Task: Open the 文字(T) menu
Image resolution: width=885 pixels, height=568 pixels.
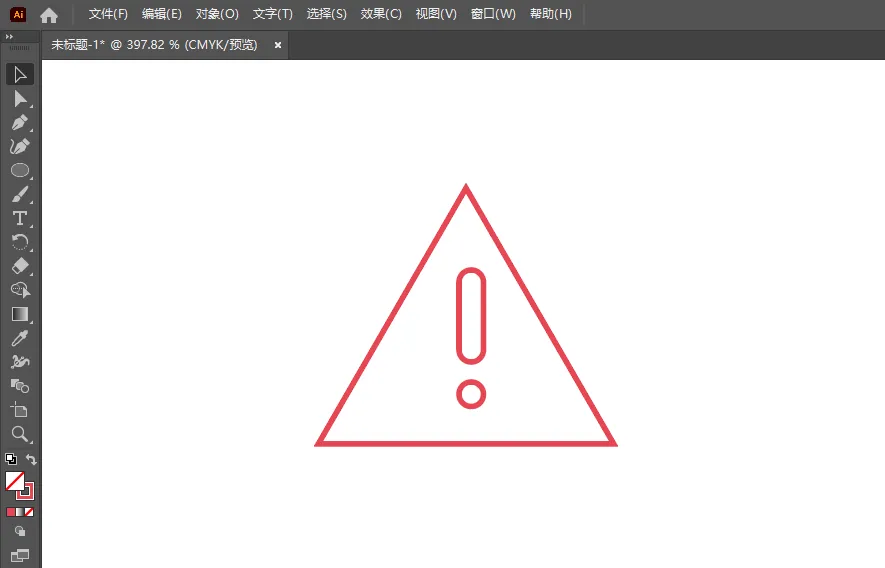Action: coord(273,14)
